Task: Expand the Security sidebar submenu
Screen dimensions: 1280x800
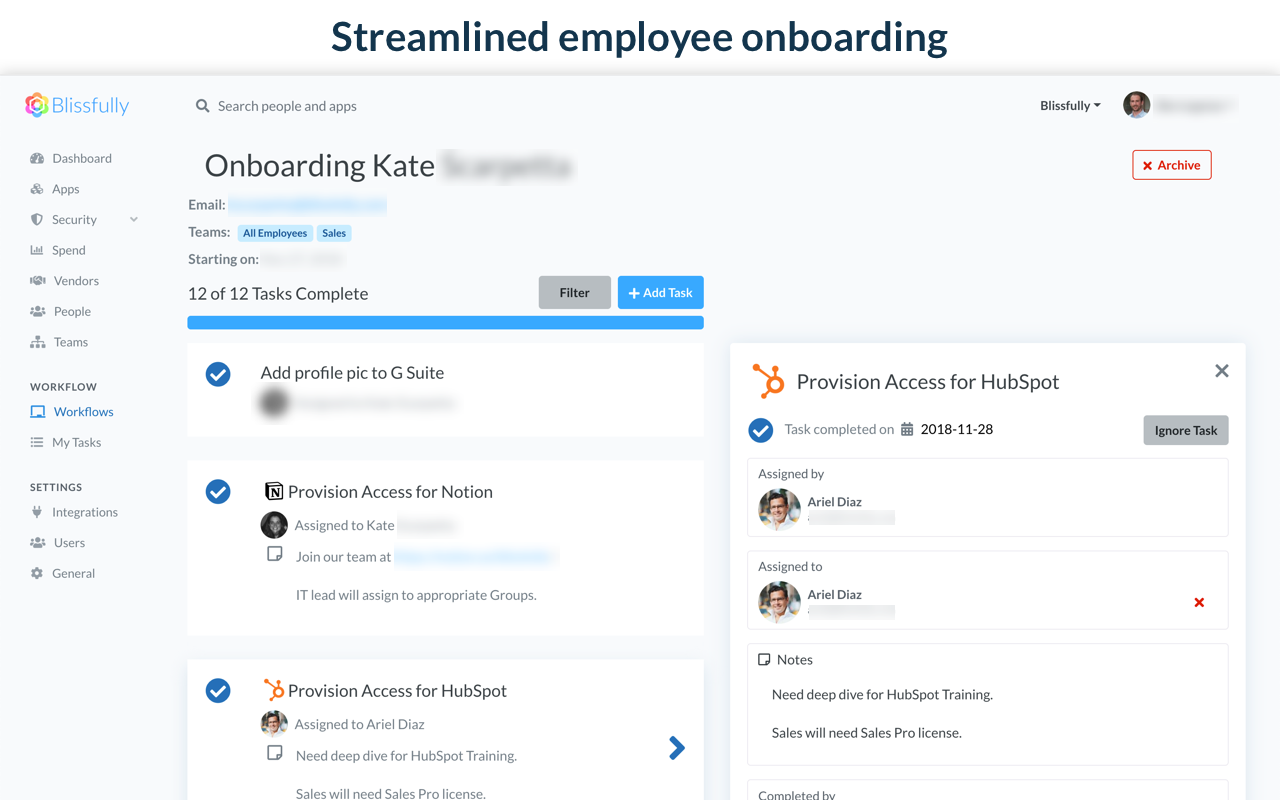Action: tap(134, 219)
